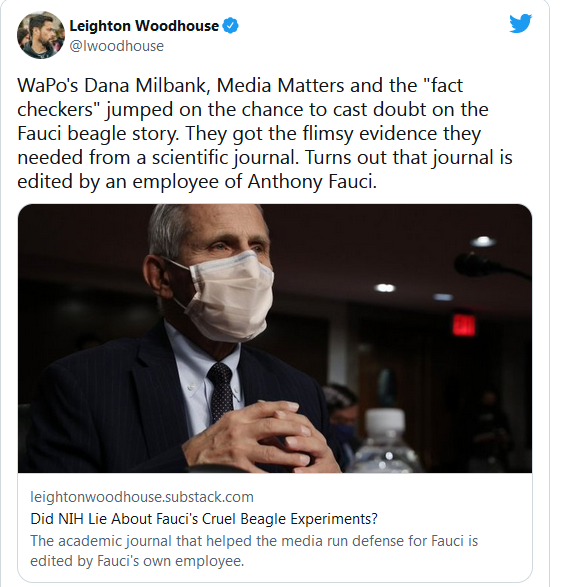Click the polka dot tie in the photo

click(220, 391)
